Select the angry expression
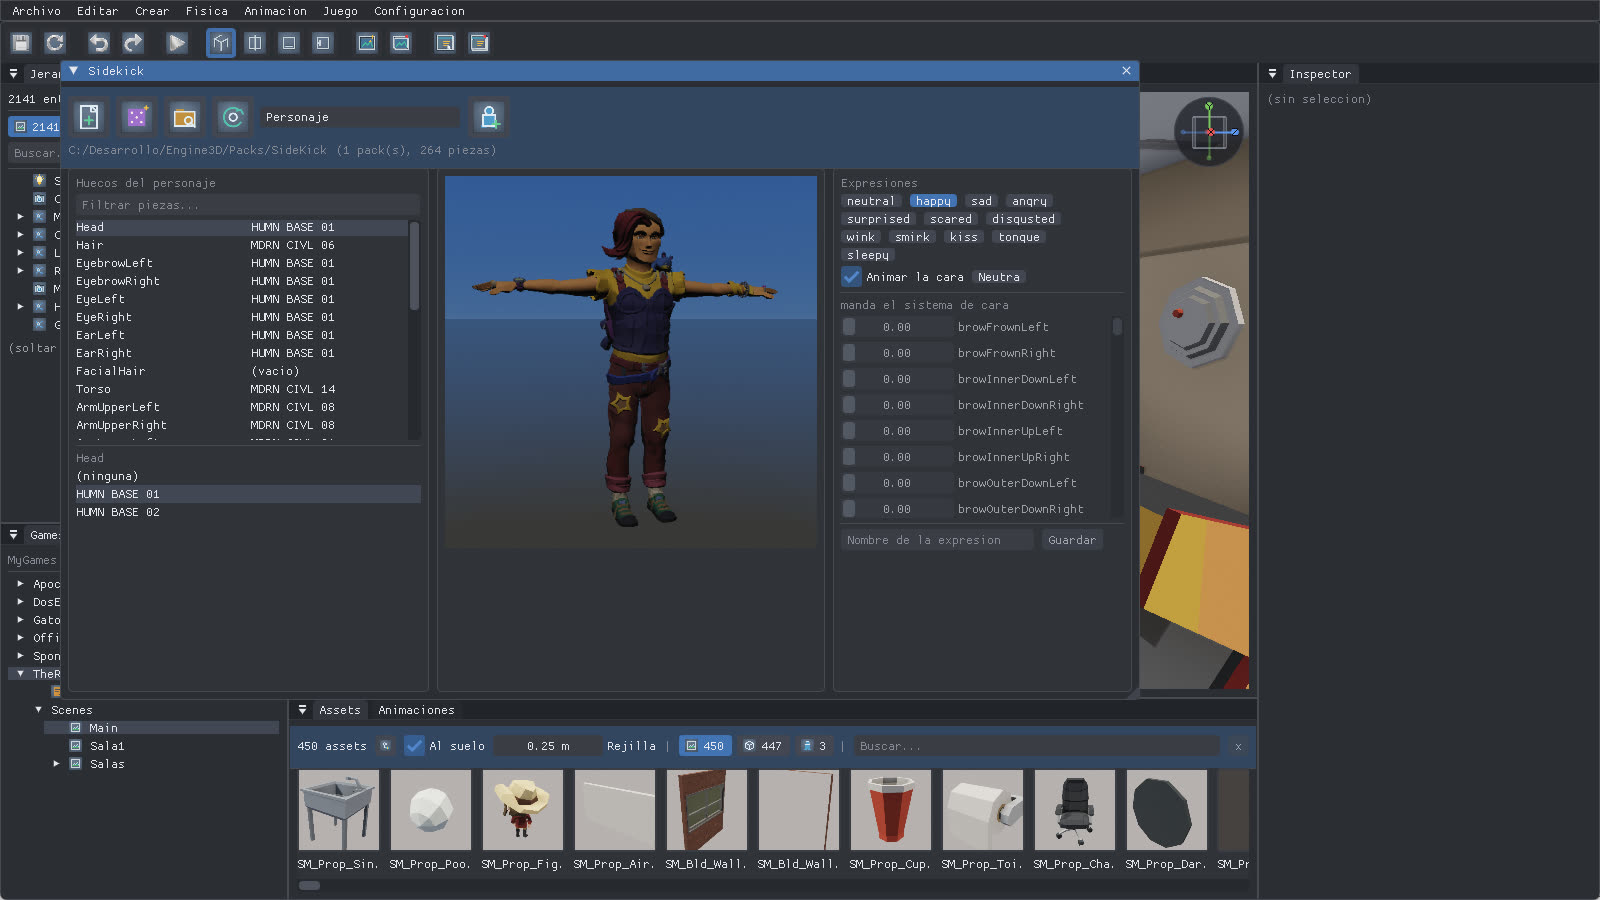The width and height of the screenshot is (1600, 900). pyautogui.click(x=1029, y=201)
